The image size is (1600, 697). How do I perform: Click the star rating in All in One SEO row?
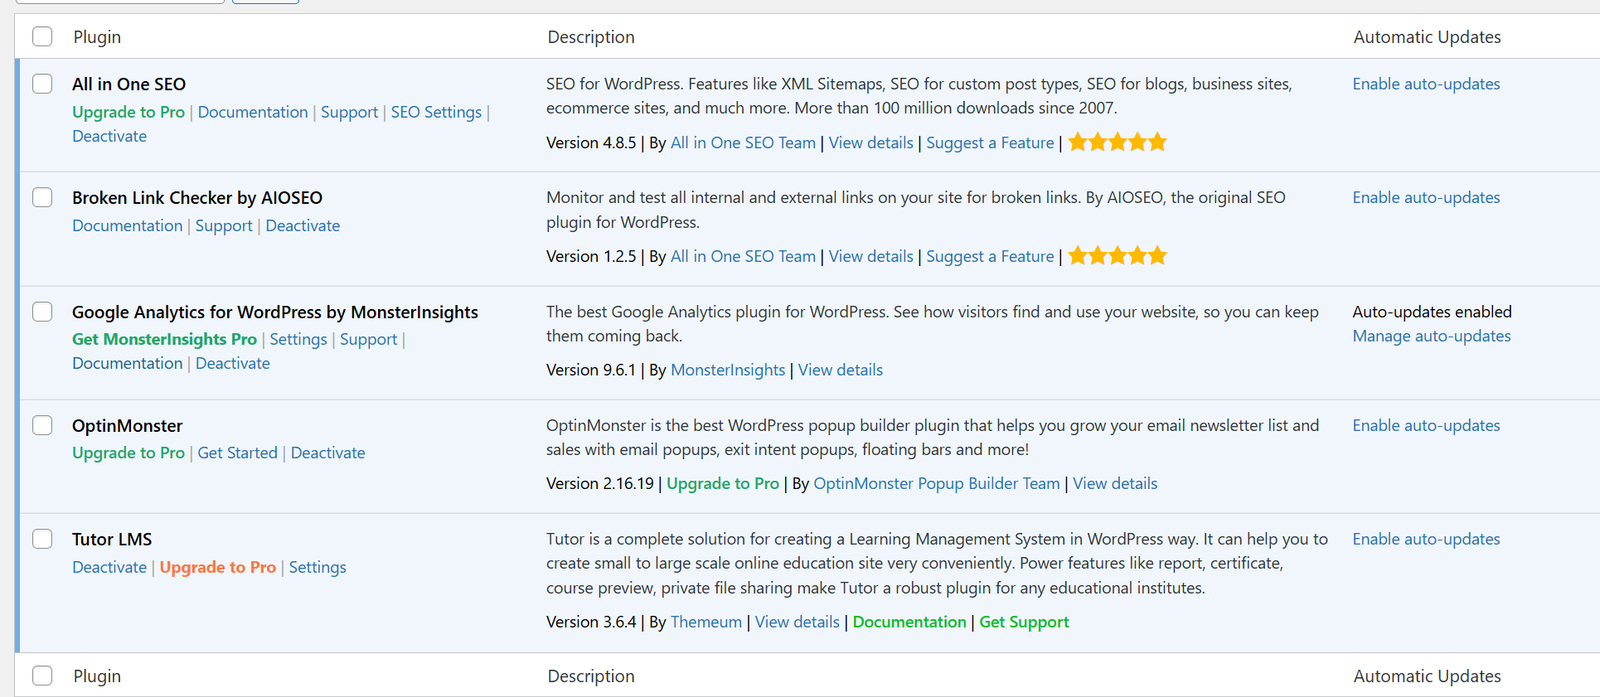click(1117, 142)
